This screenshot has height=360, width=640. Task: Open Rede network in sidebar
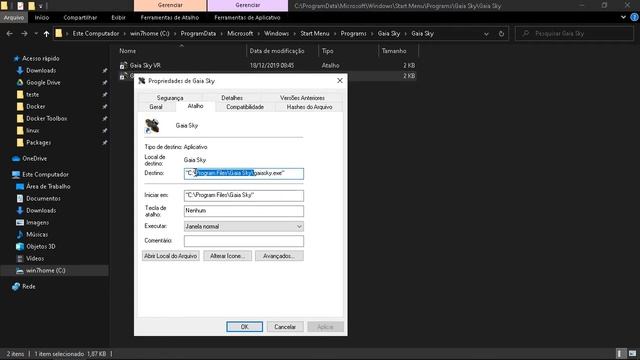point(28,287)
